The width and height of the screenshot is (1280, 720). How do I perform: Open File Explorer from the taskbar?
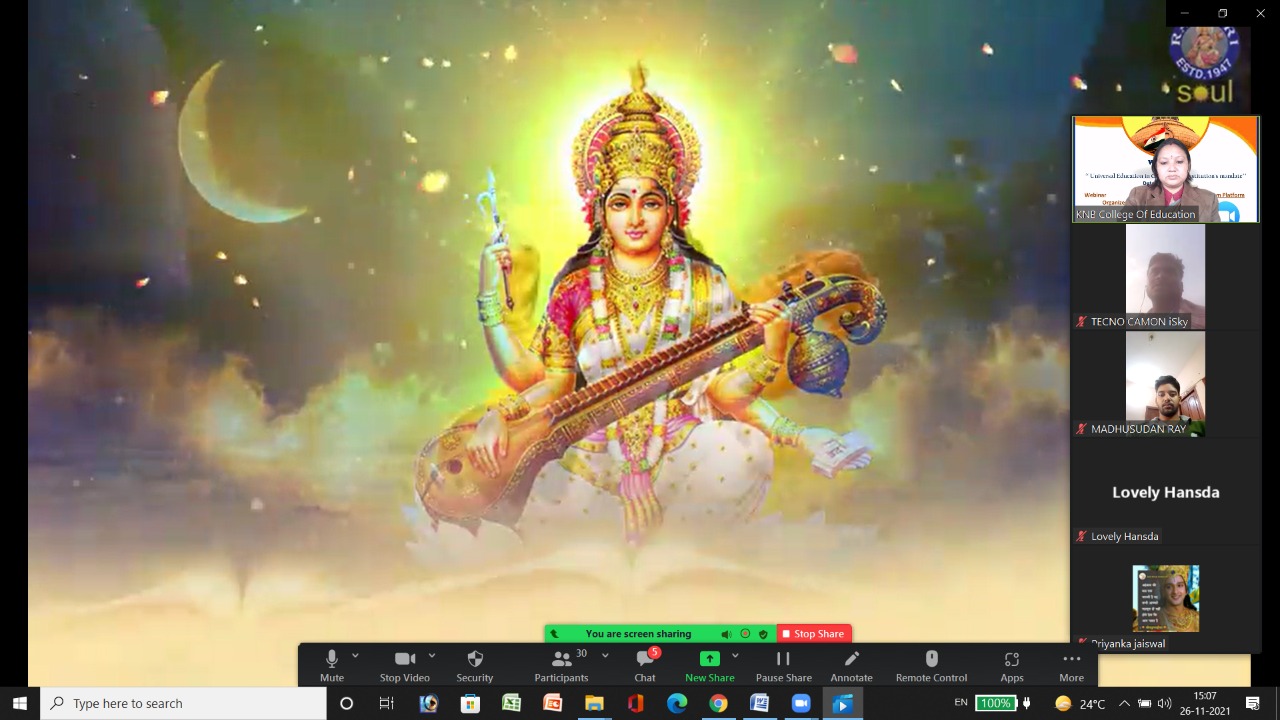594,704
